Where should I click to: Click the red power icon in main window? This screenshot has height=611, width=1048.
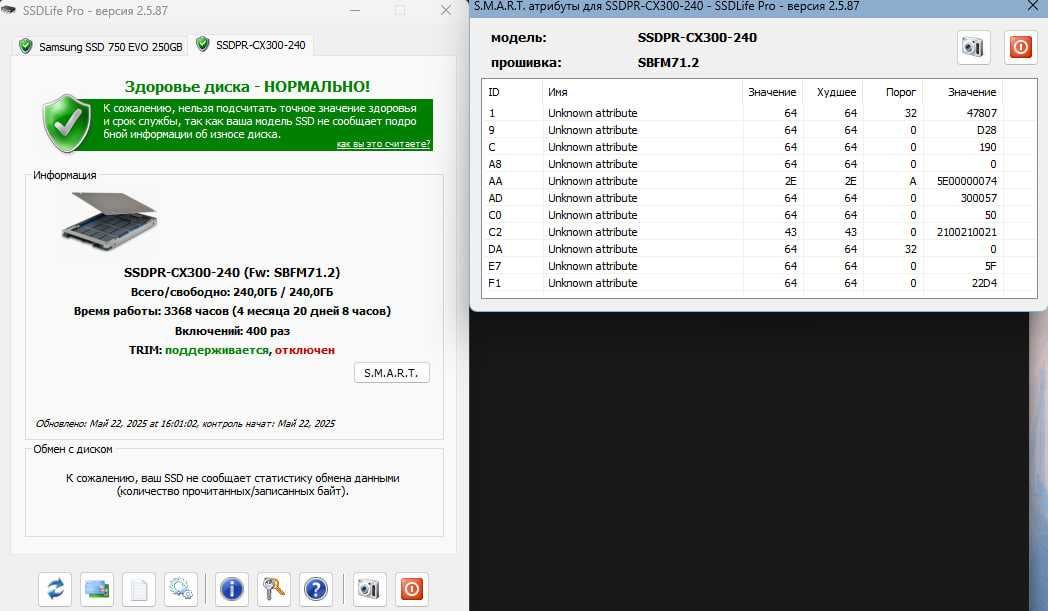click(412, 589)
